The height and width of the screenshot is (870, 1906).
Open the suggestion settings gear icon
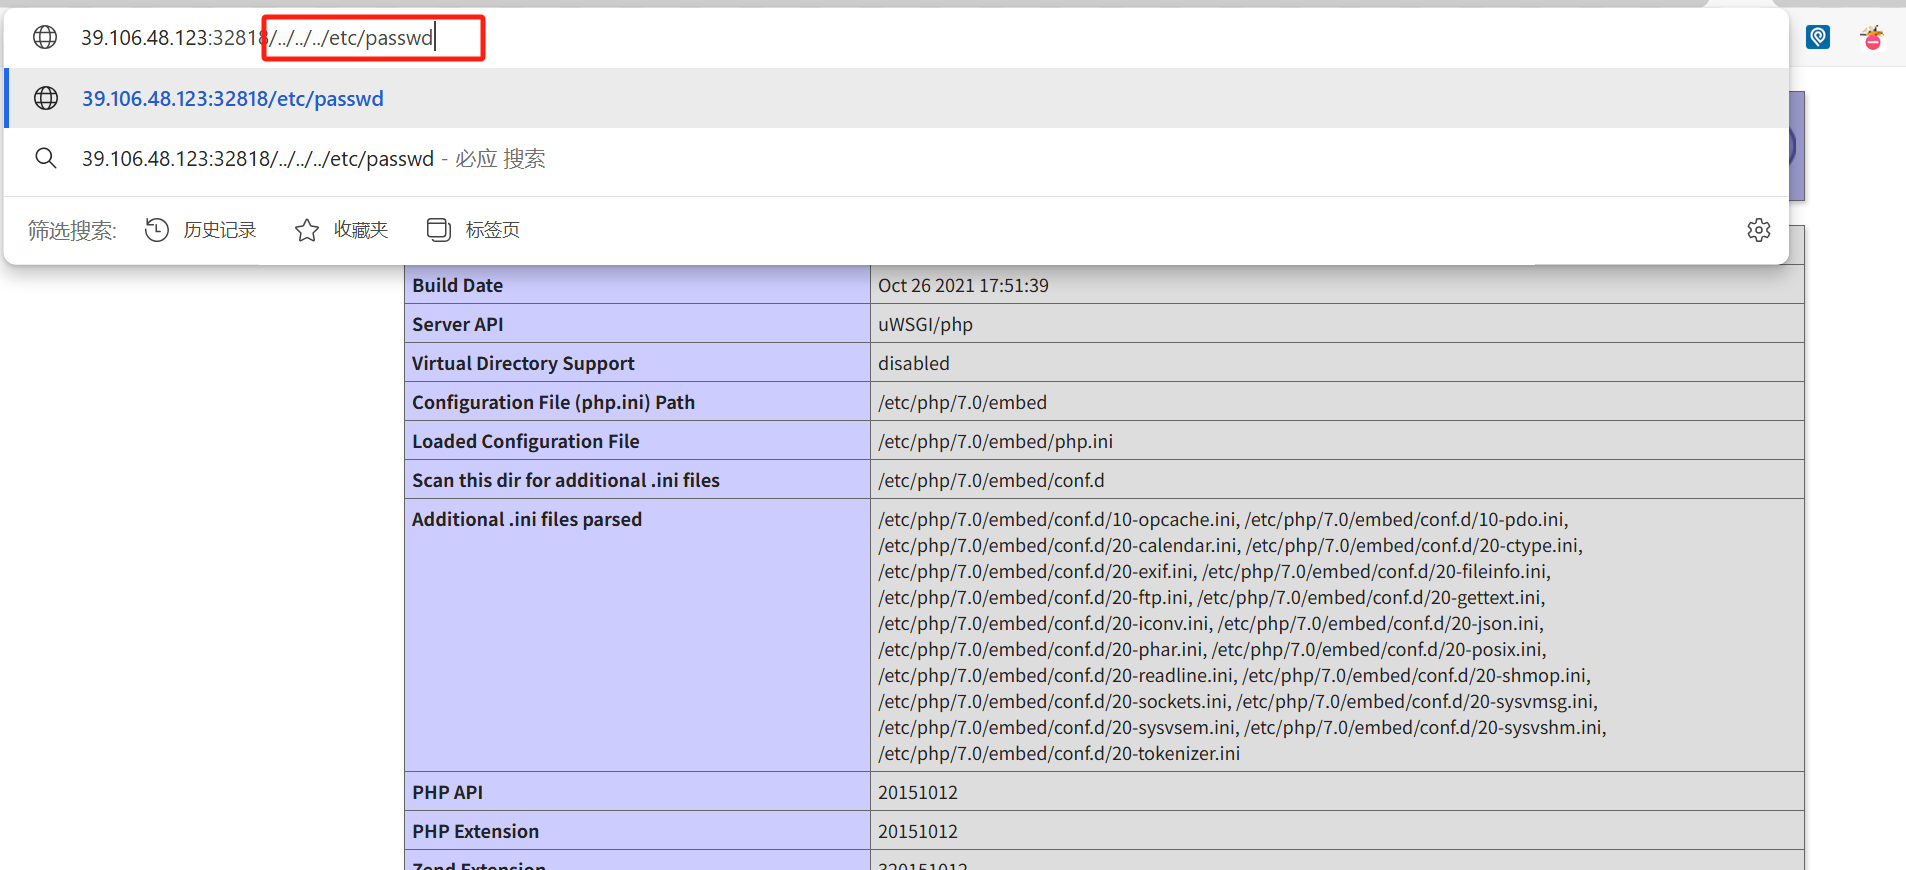1759,230
